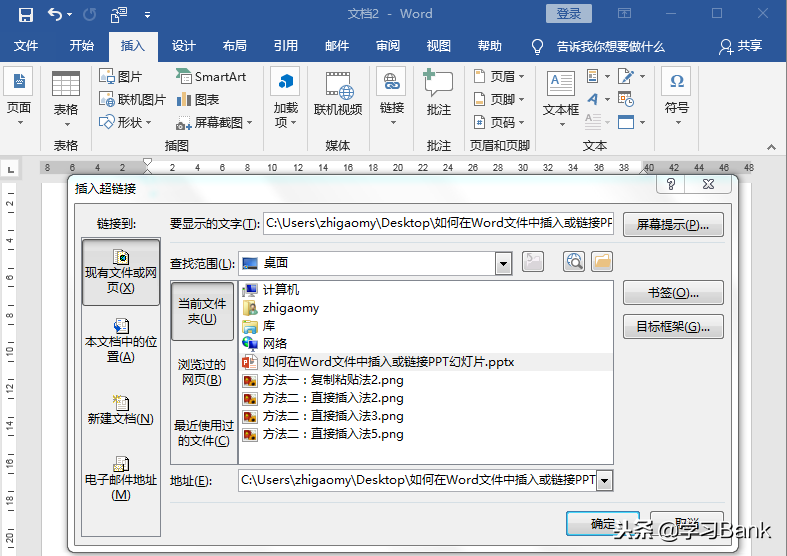Click the 登录 sign-in button
The width and height of the screenshot is (787, 556).
pos(569,14)
